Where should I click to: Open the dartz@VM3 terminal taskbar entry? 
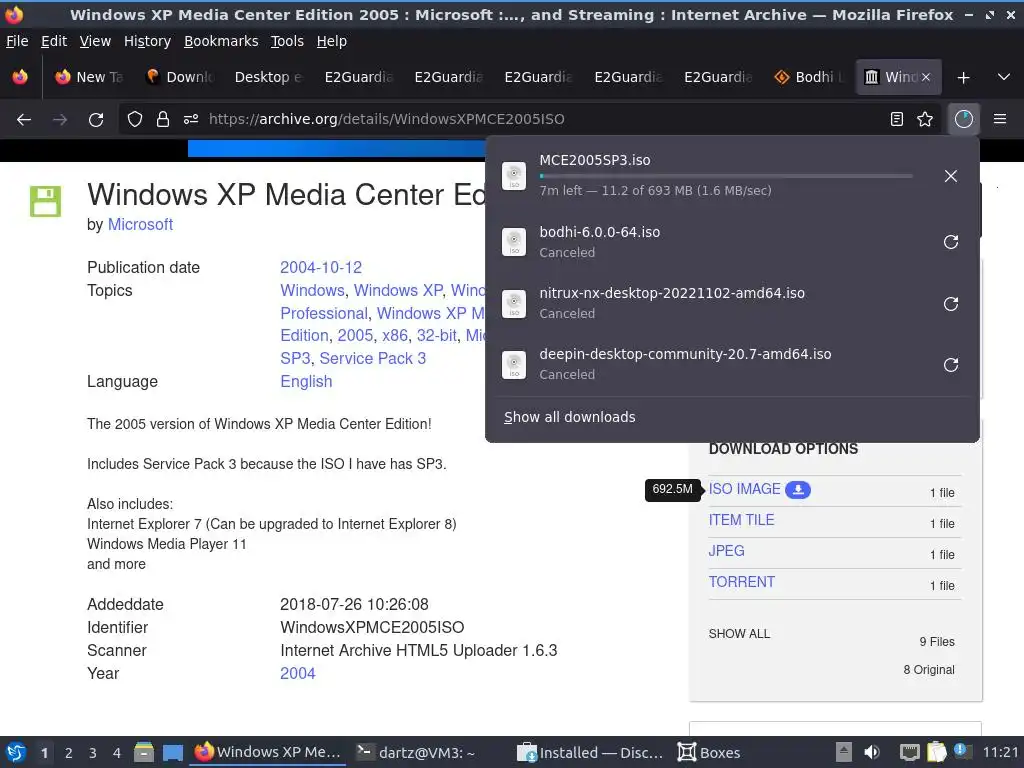click(x=417, y=753)
